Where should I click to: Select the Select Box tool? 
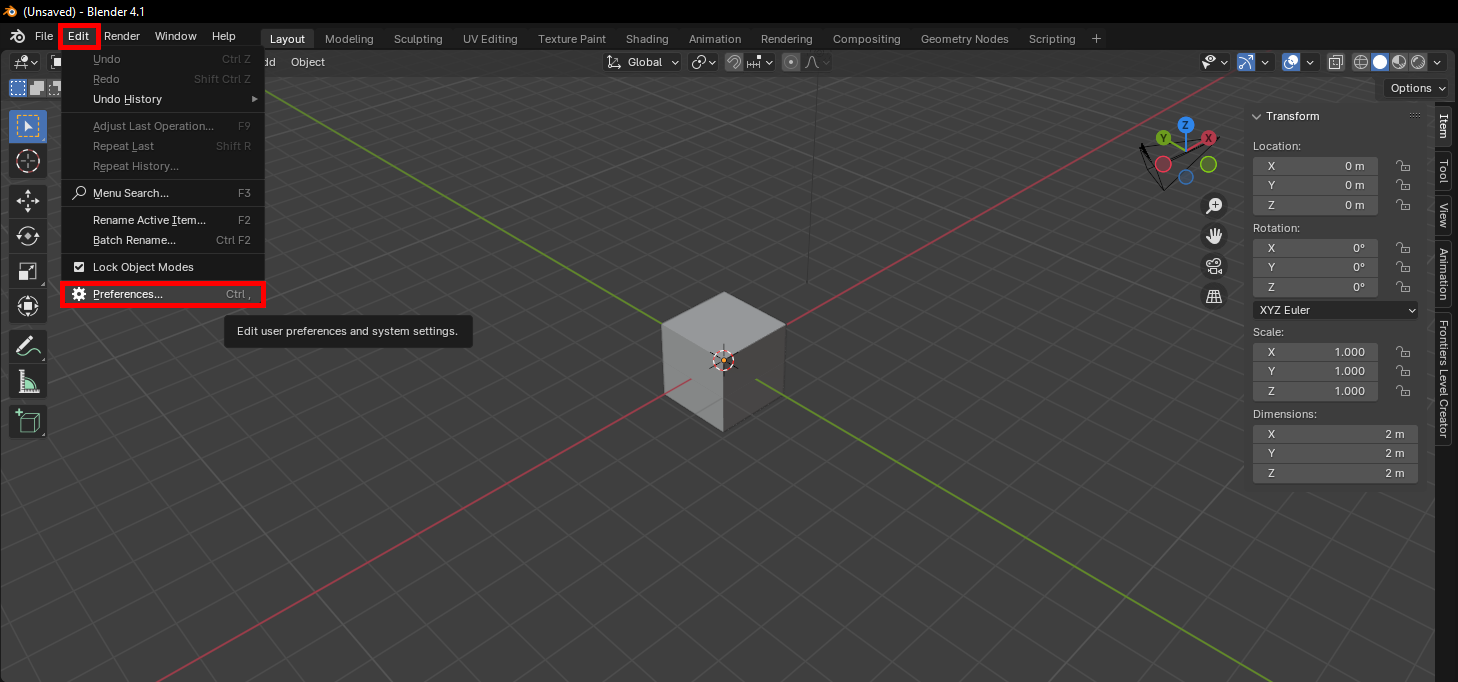[28, 126]
